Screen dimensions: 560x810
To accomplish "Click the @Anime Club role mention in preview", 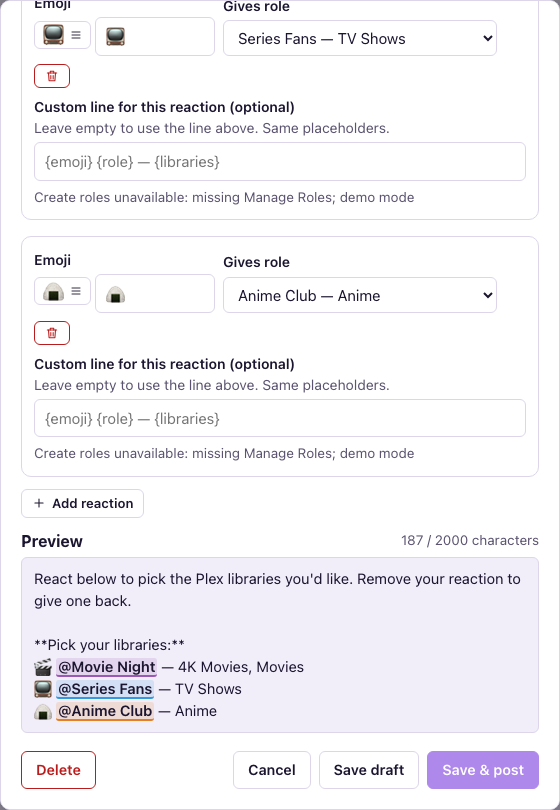I will pos(105,711).
